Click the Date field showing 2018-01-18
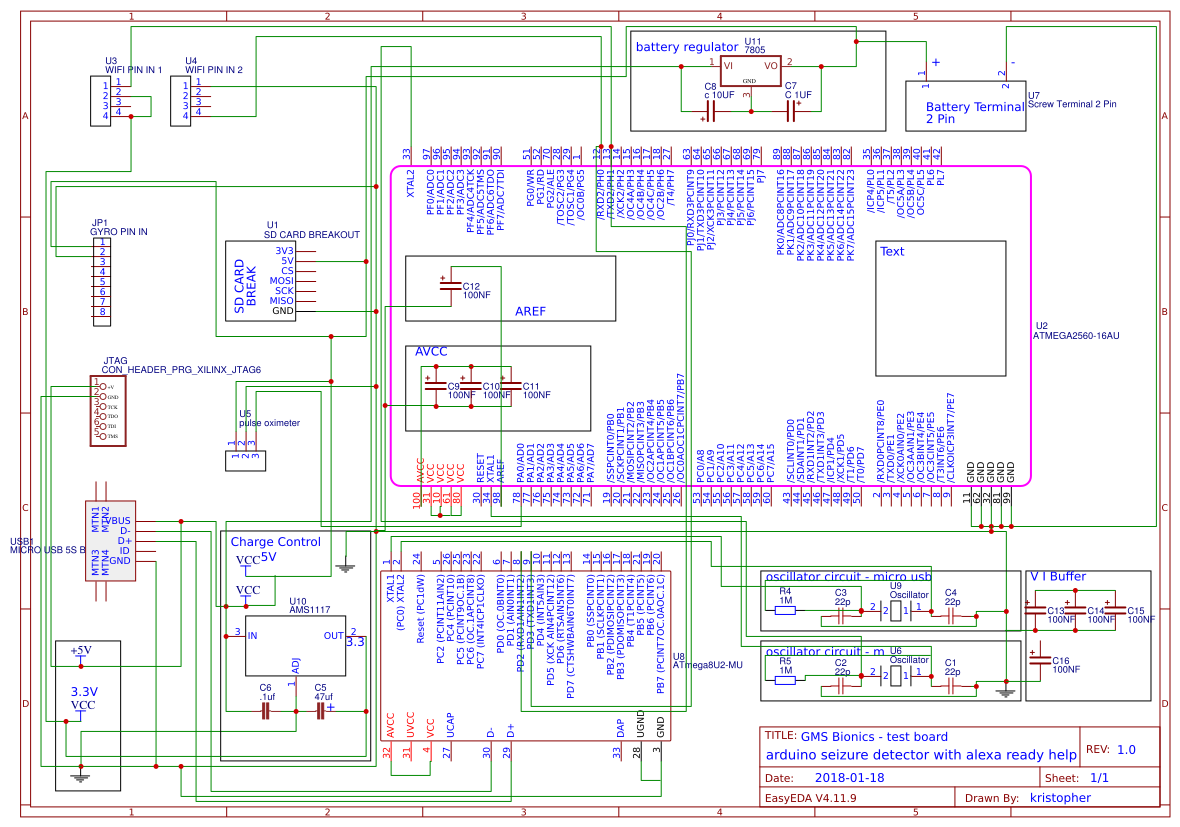1180x827 pixels. (x=848, y=775)
